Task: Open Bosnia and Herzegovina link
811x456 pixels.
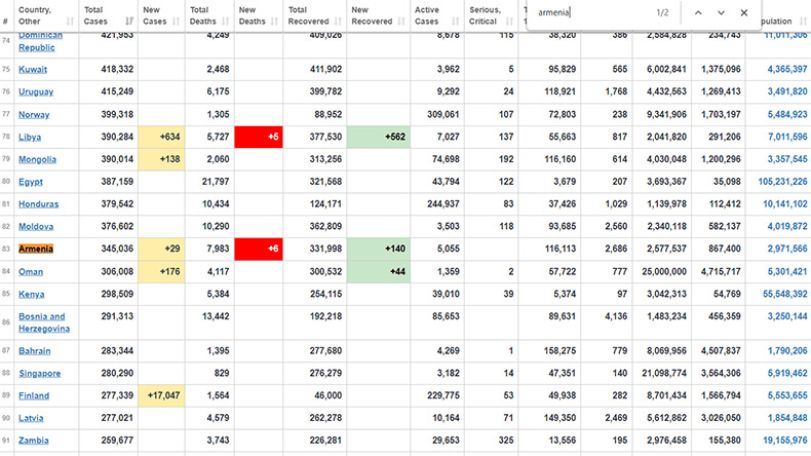Action: (44, 322)
